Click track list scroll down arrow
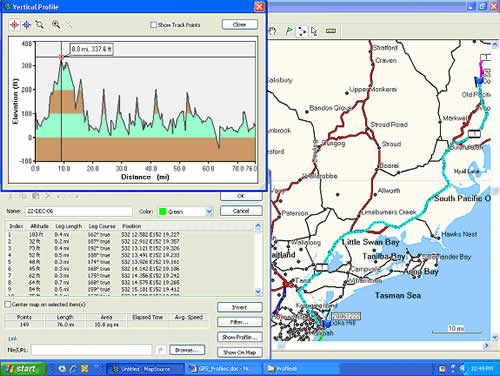This screenshot has height=376, width=500. [x=258, y=291]
